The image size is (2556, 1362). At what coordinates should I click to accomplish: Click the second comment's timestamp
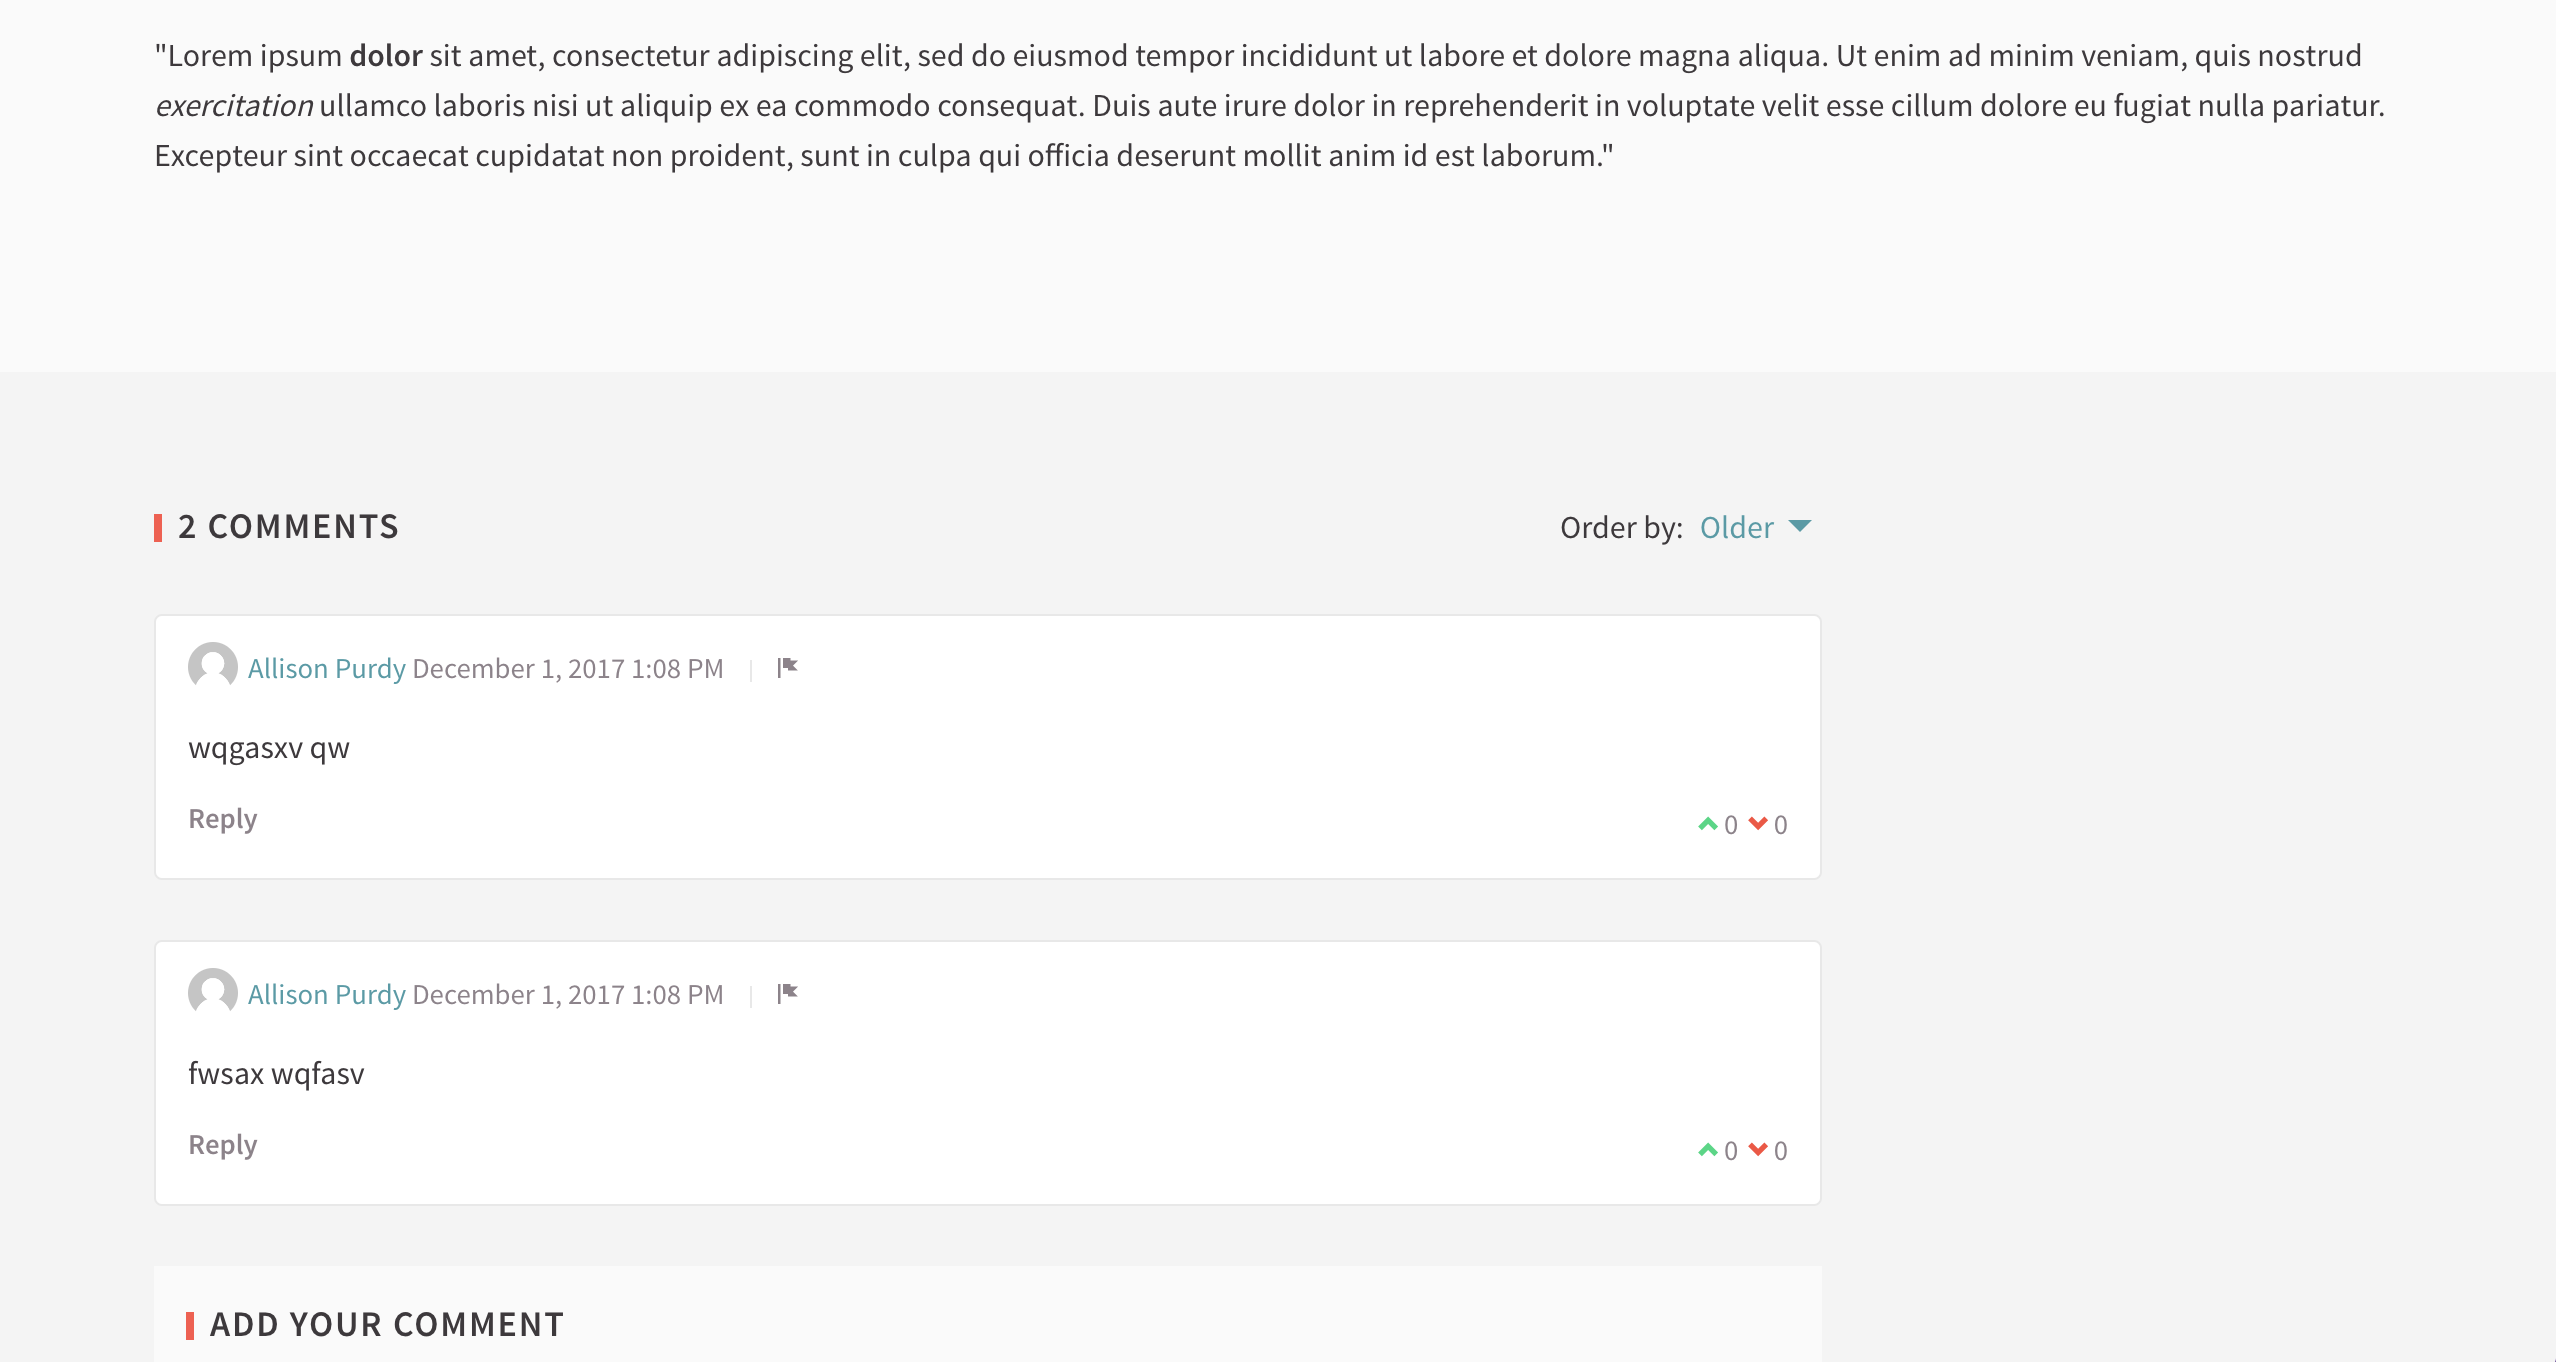pyautogui.click(x=567, y=993)
